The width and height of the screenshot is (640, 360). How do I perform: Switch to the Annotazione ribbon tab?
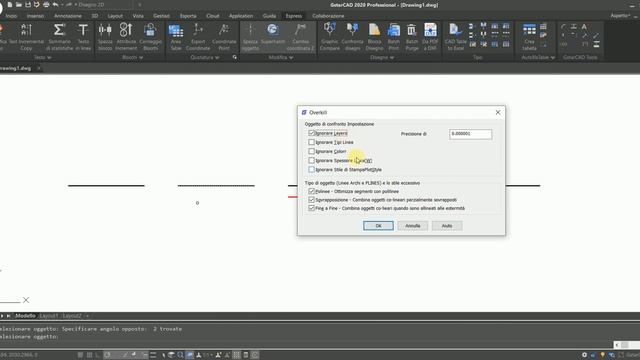[68, 16]
